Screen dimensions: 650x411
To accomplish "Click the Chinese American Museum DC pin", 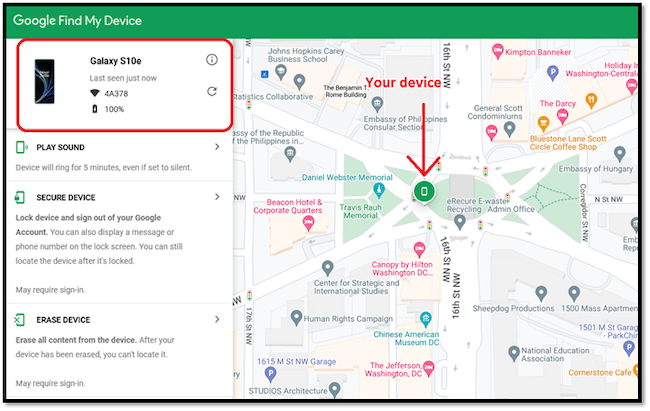I will click(425, 319).
